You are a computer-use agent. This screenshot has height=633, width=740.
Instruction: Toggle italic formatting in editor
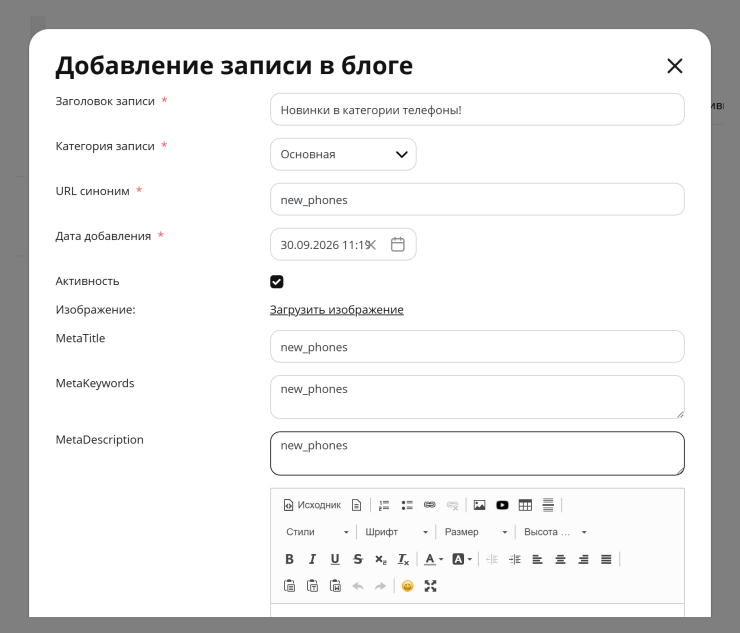pos(312,559)
